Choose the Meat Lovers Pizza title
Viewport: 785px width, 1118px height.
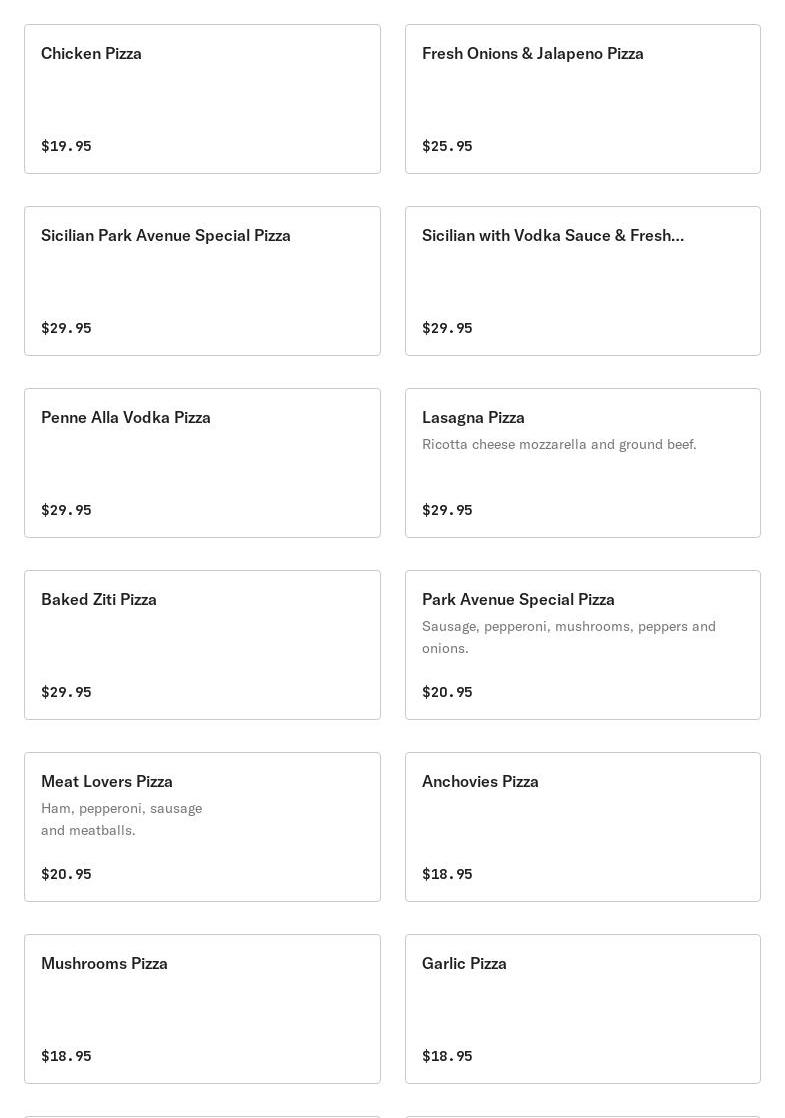107,781
